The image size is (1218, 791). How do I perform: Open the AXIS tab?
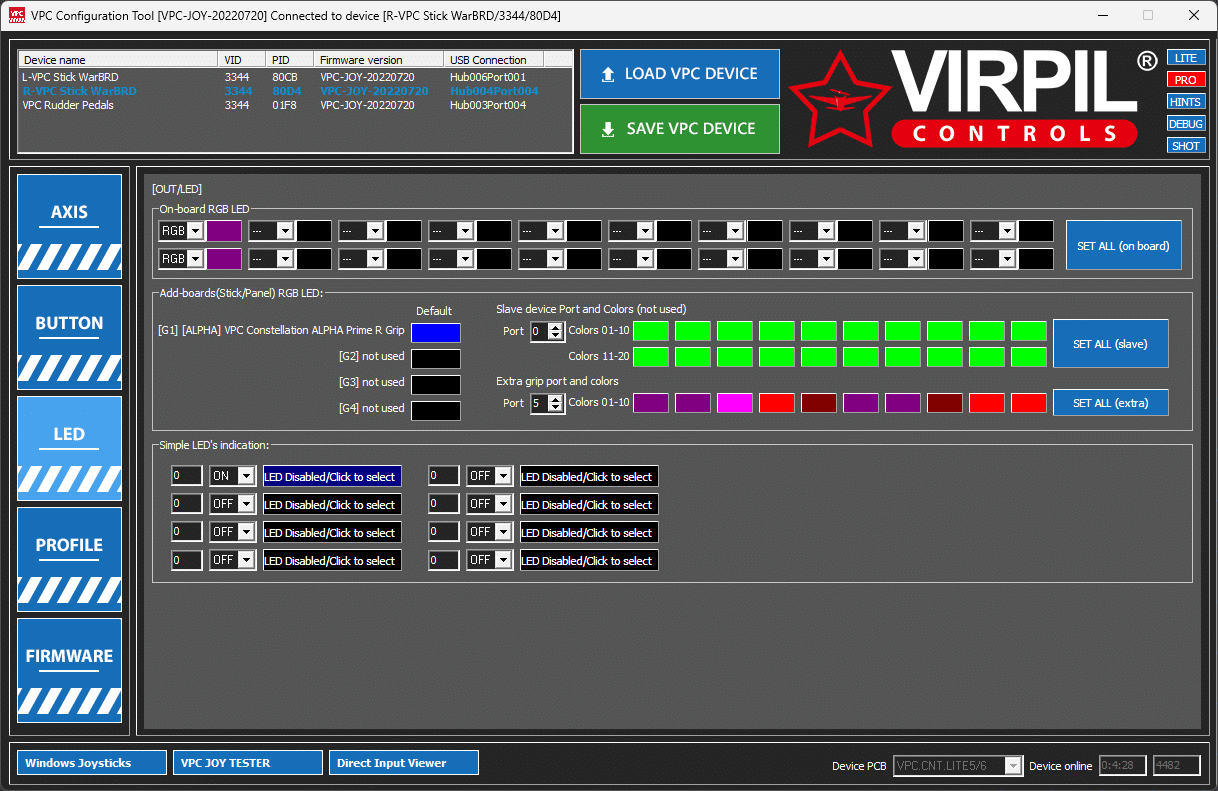(69, 226)
